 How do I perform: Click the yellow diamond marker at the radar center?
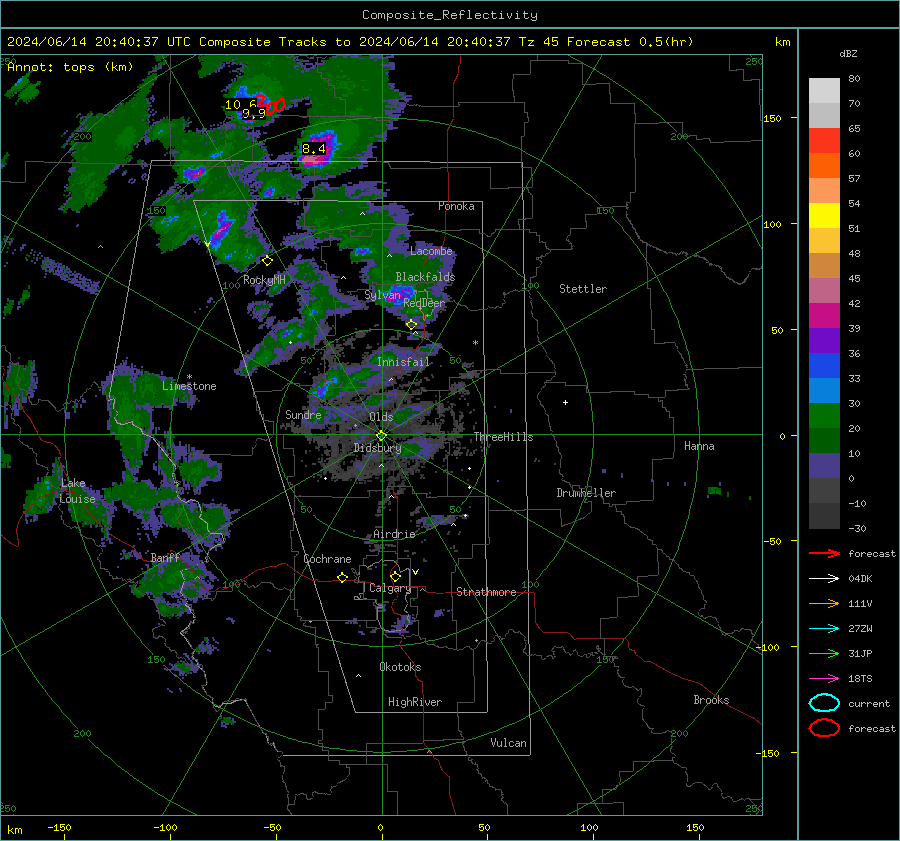(381, 436)
